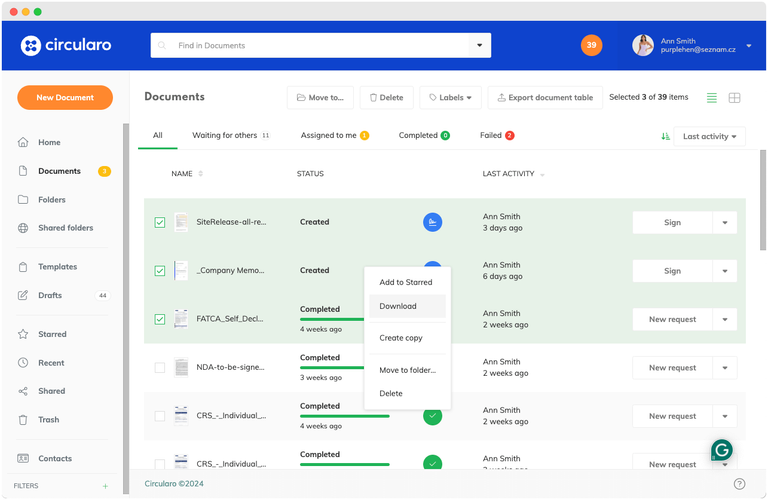Click blue status icon for SiteRelease document

432,222
